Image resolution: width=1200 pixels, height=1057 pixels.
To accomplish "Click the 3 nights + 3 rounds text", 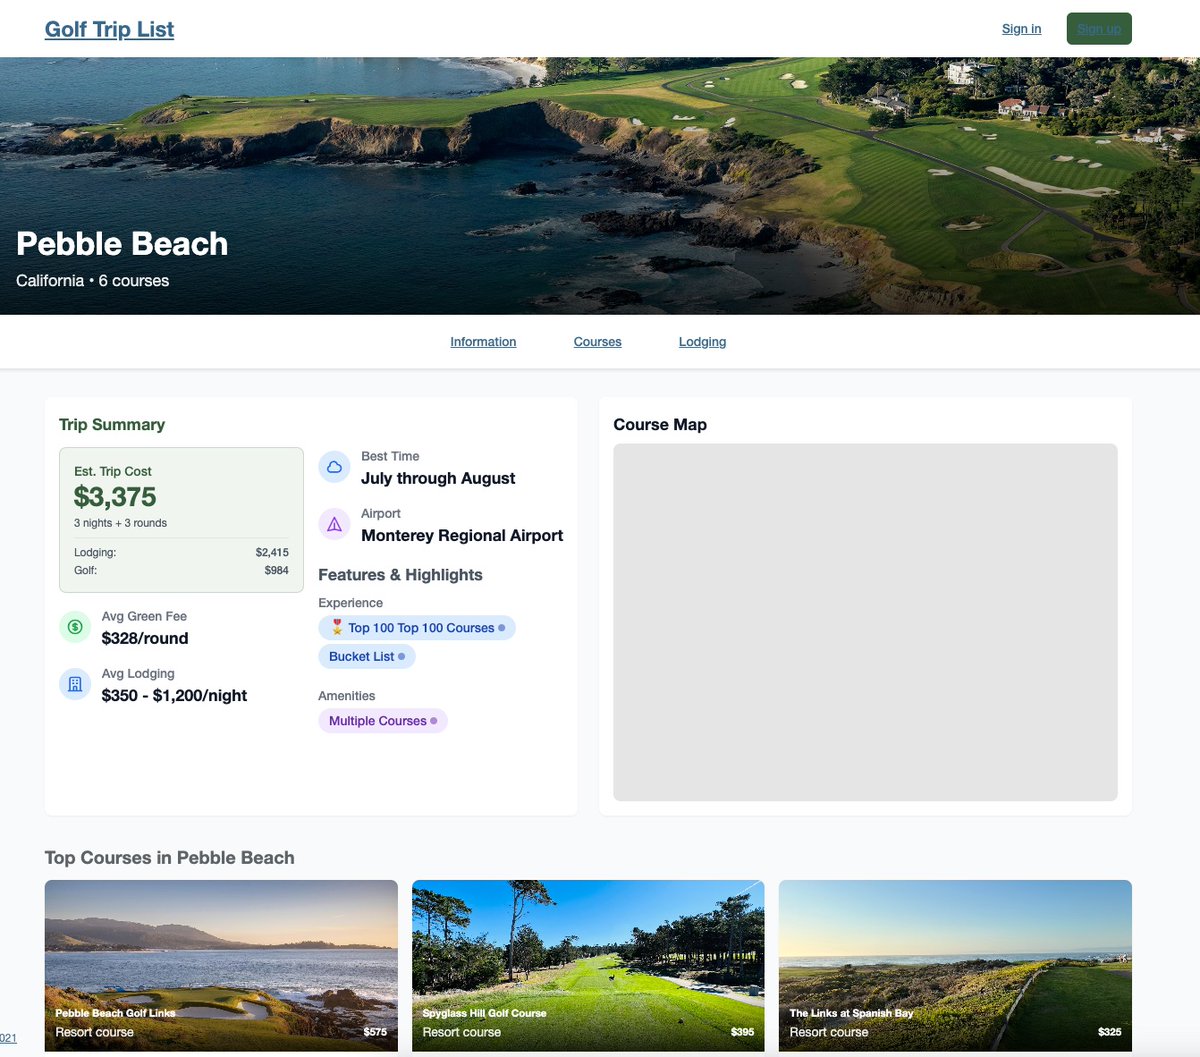I will pyautogui.click(x=120, y=523).
